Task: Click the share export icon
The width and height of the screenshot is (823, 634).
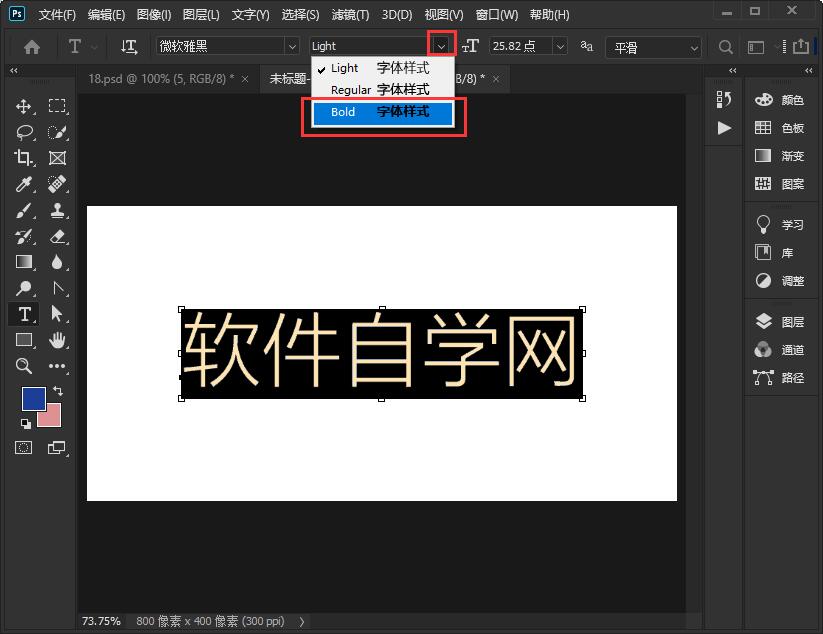Action: point(800,46)
